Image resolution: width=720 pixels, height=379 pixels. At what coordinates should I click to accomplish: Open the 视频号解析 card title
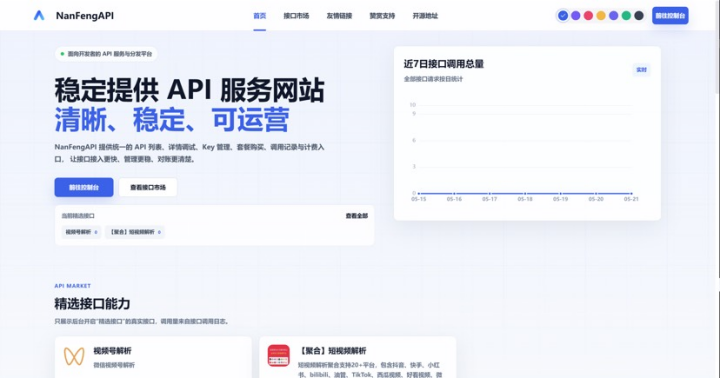point(112,351)
